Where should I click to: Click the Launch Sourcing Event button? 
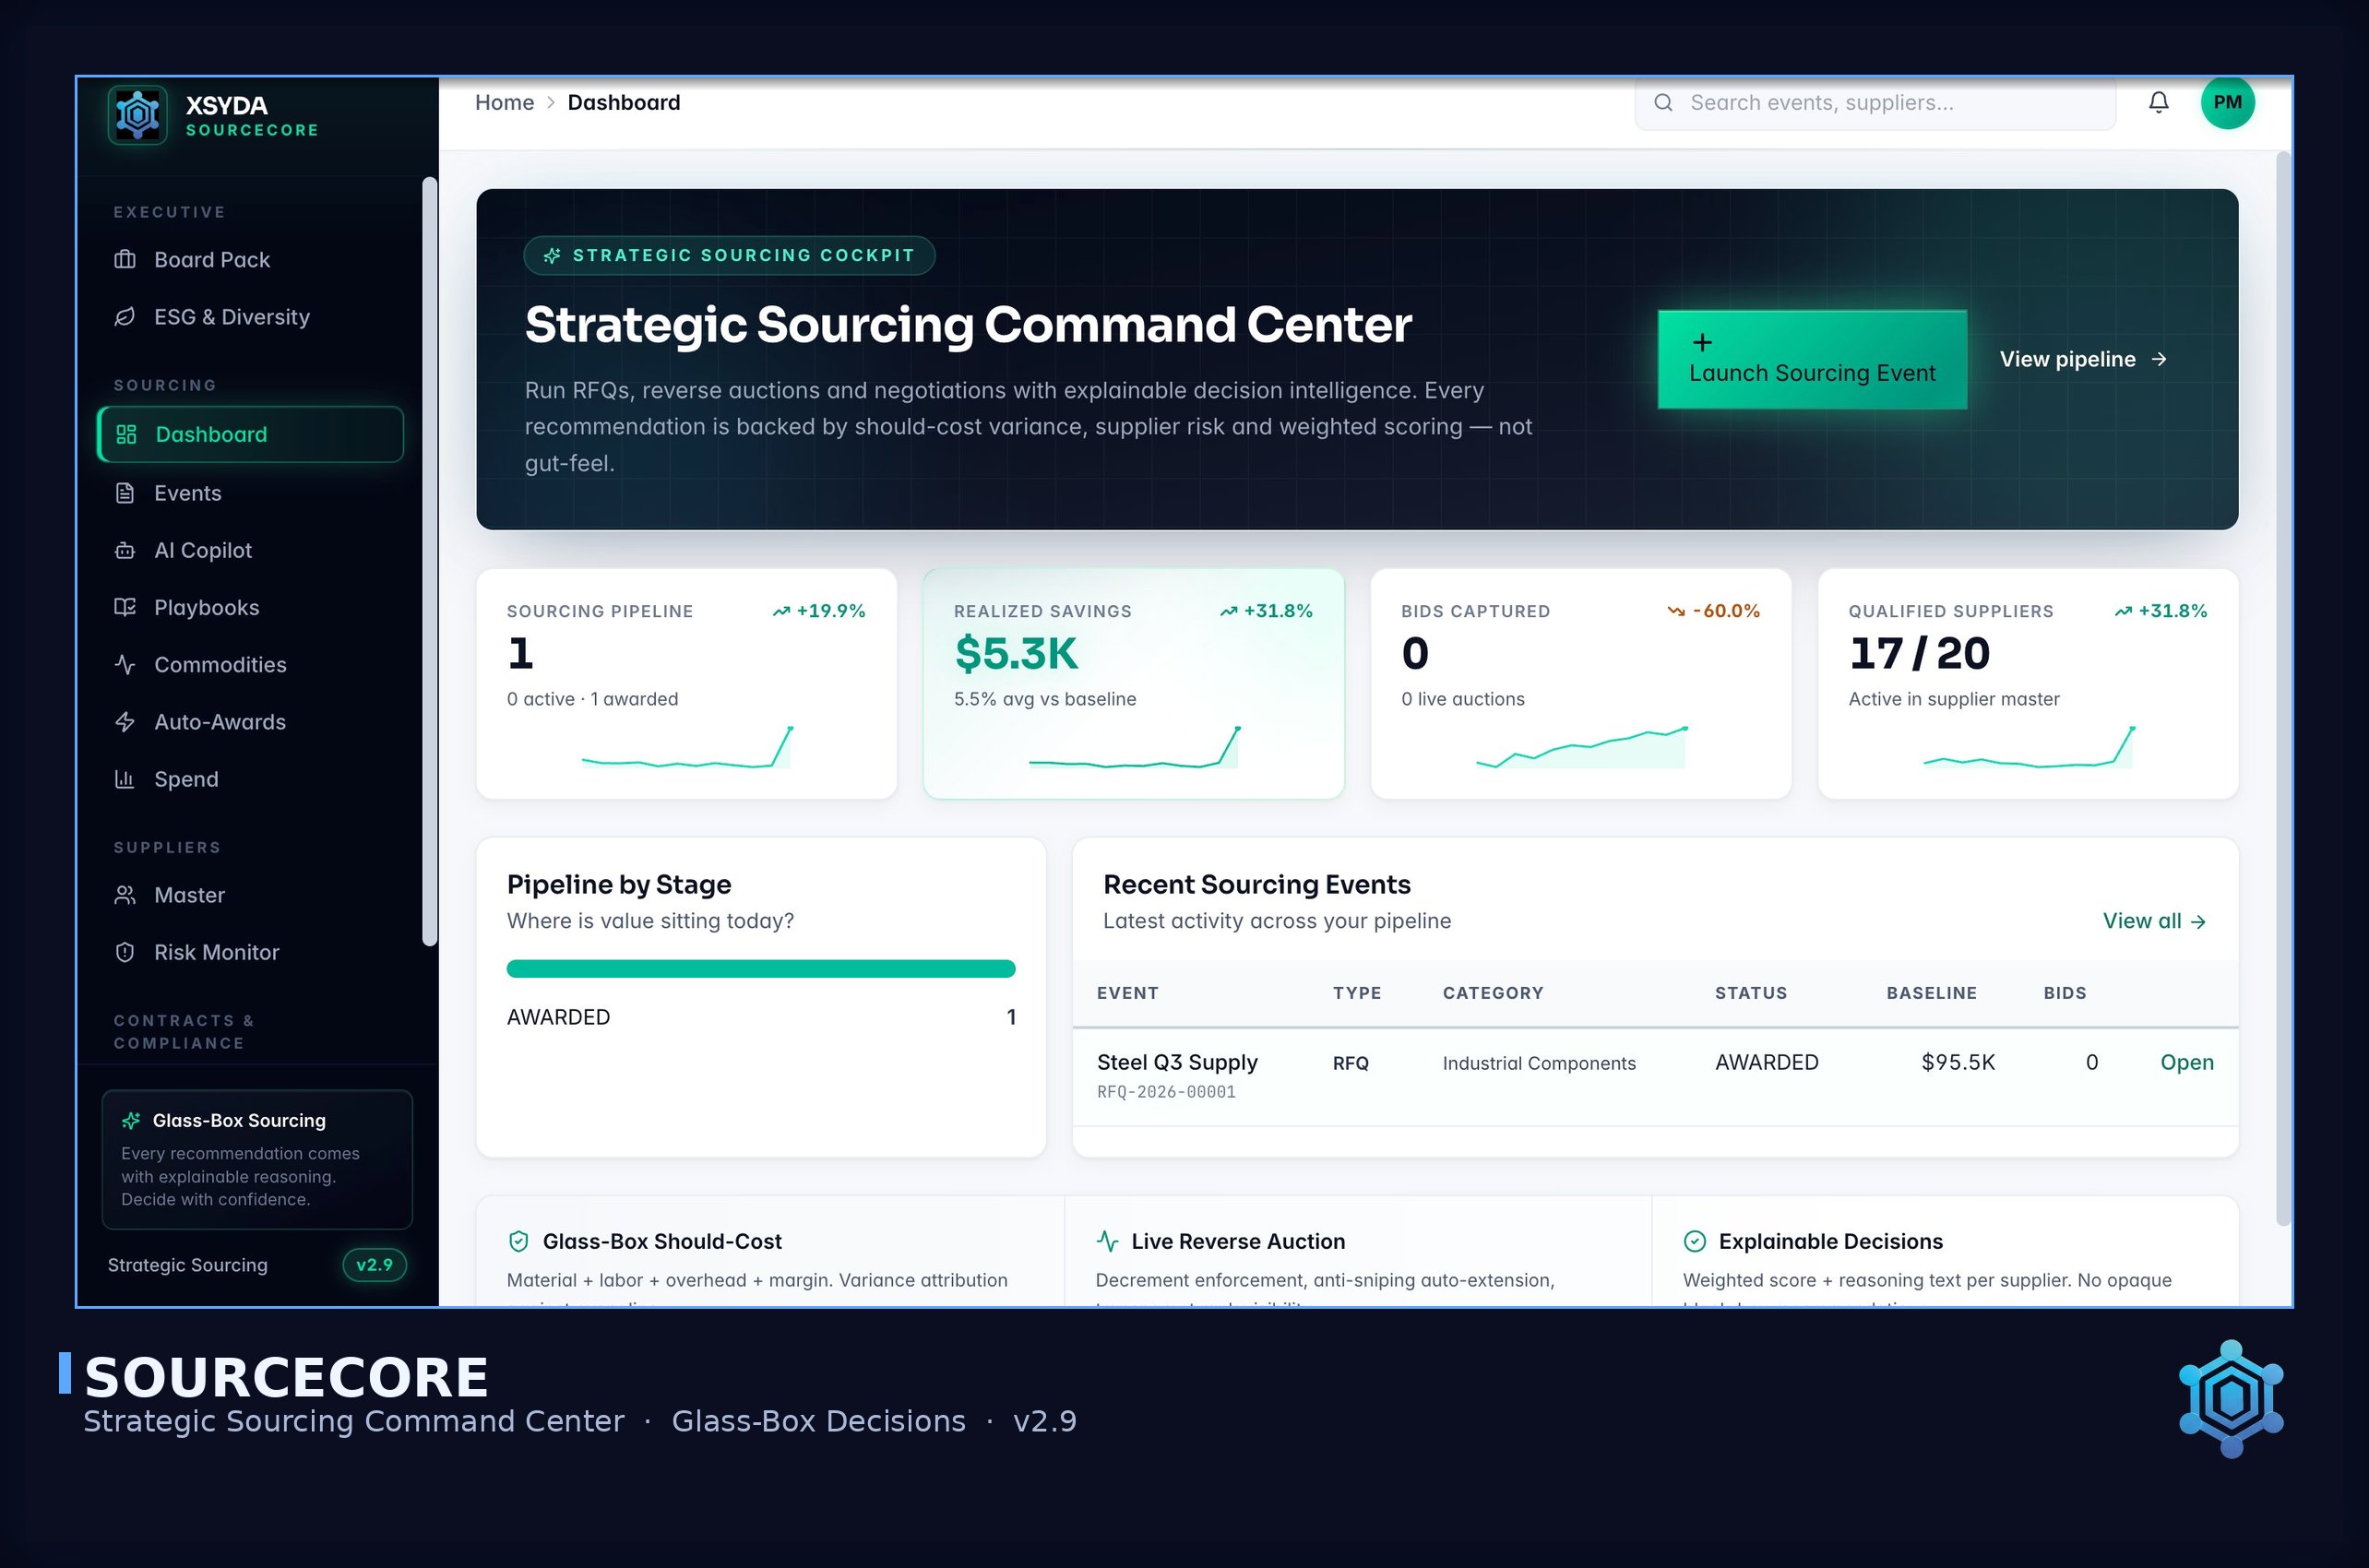click(x=1812, y=359)
